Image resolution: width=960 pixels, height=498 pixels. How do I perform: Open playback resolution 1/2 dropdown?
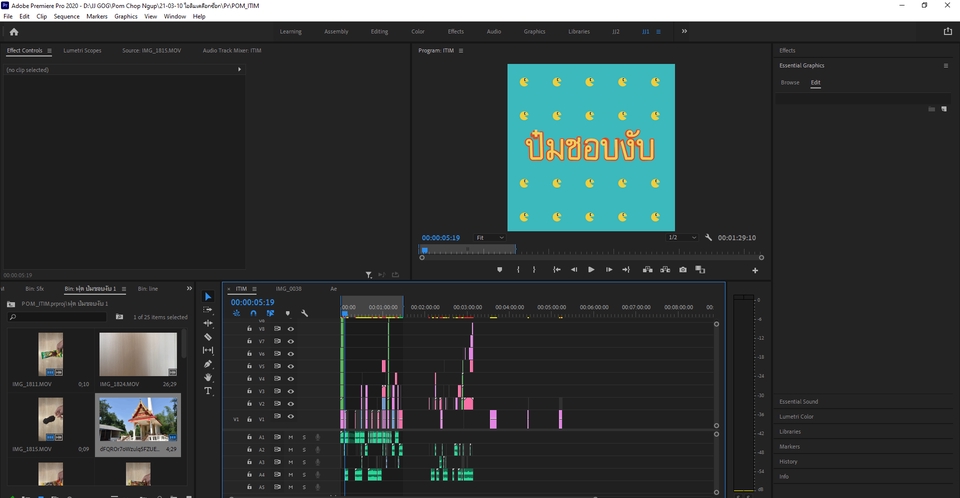point(681,238)
